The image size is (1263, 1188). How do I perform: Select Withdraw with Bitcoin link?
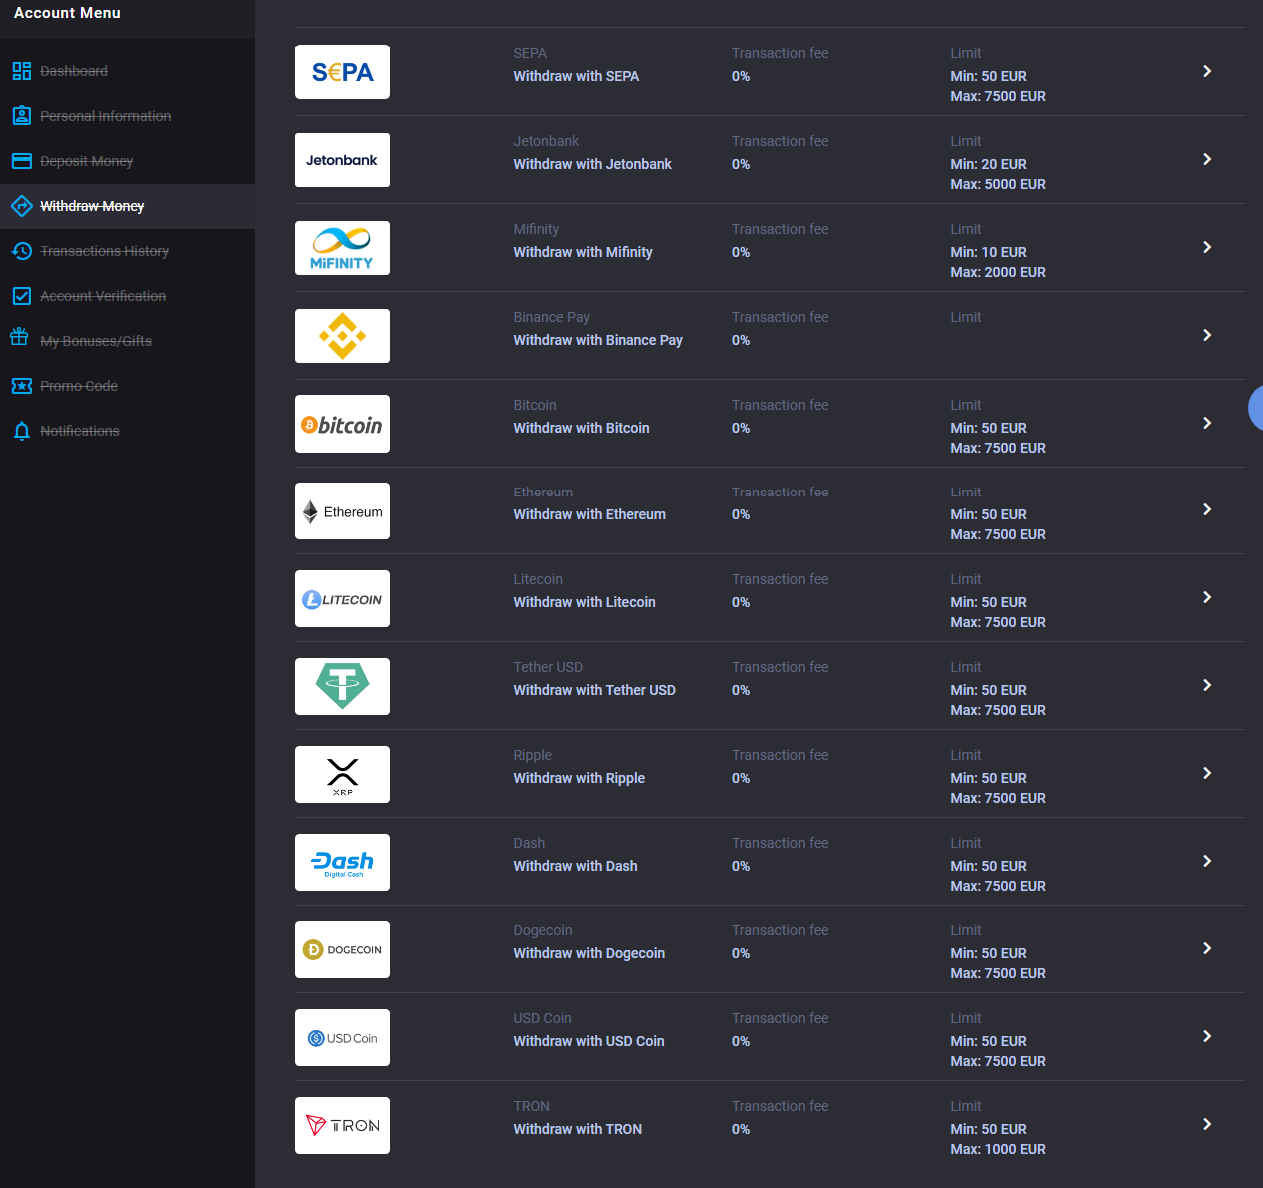click(581, 428)
